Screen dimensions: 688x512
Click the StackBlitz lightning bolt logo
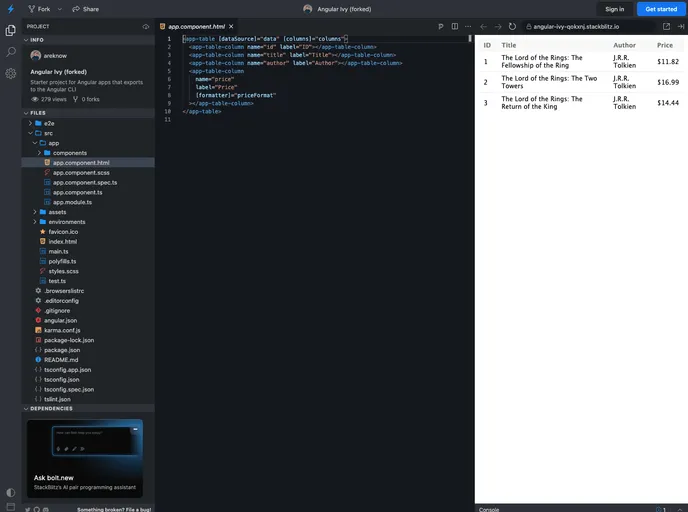(x=9, y=8)
